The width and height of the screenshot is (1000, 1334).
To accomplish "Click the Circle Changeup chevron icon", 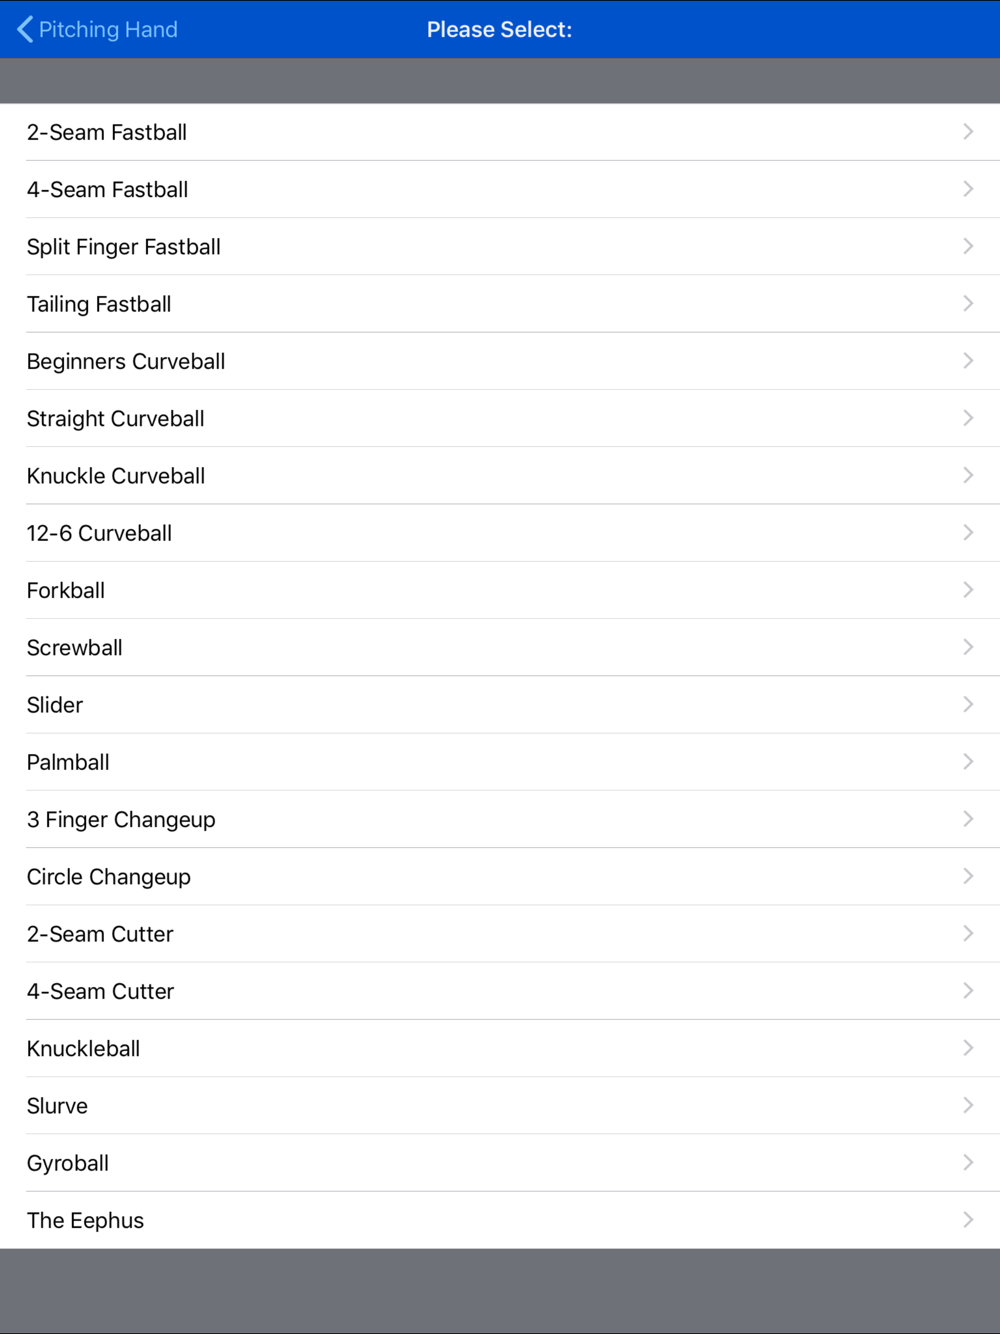I will [x=968, y=876].
